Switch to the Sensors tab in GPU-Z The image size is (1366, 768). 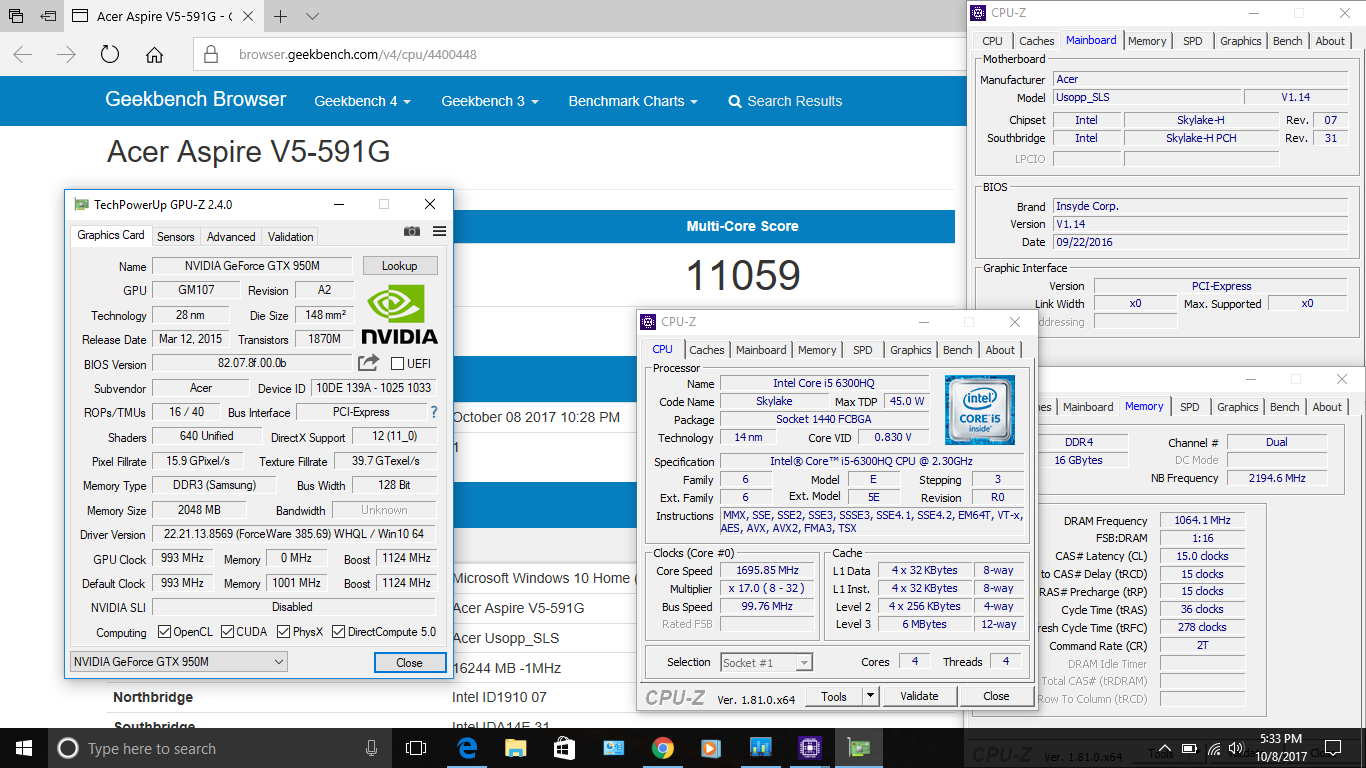pos(176,237)
